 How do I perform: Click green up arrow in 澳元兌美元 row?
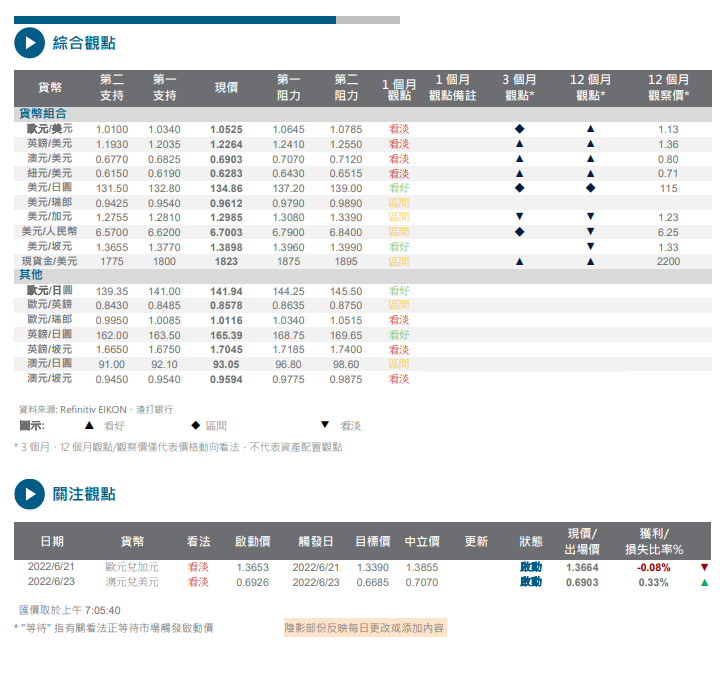pos(704,582)
